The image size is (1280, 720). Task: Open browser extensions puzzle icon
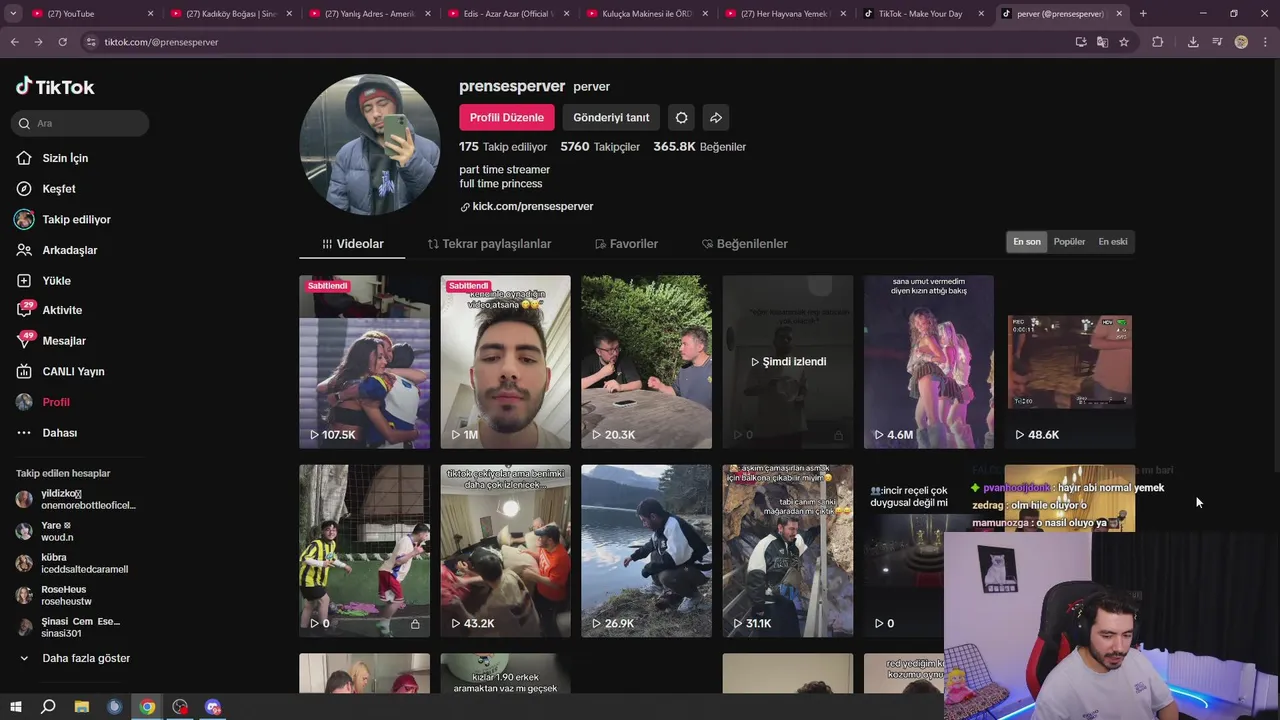tap(1157, 42)
